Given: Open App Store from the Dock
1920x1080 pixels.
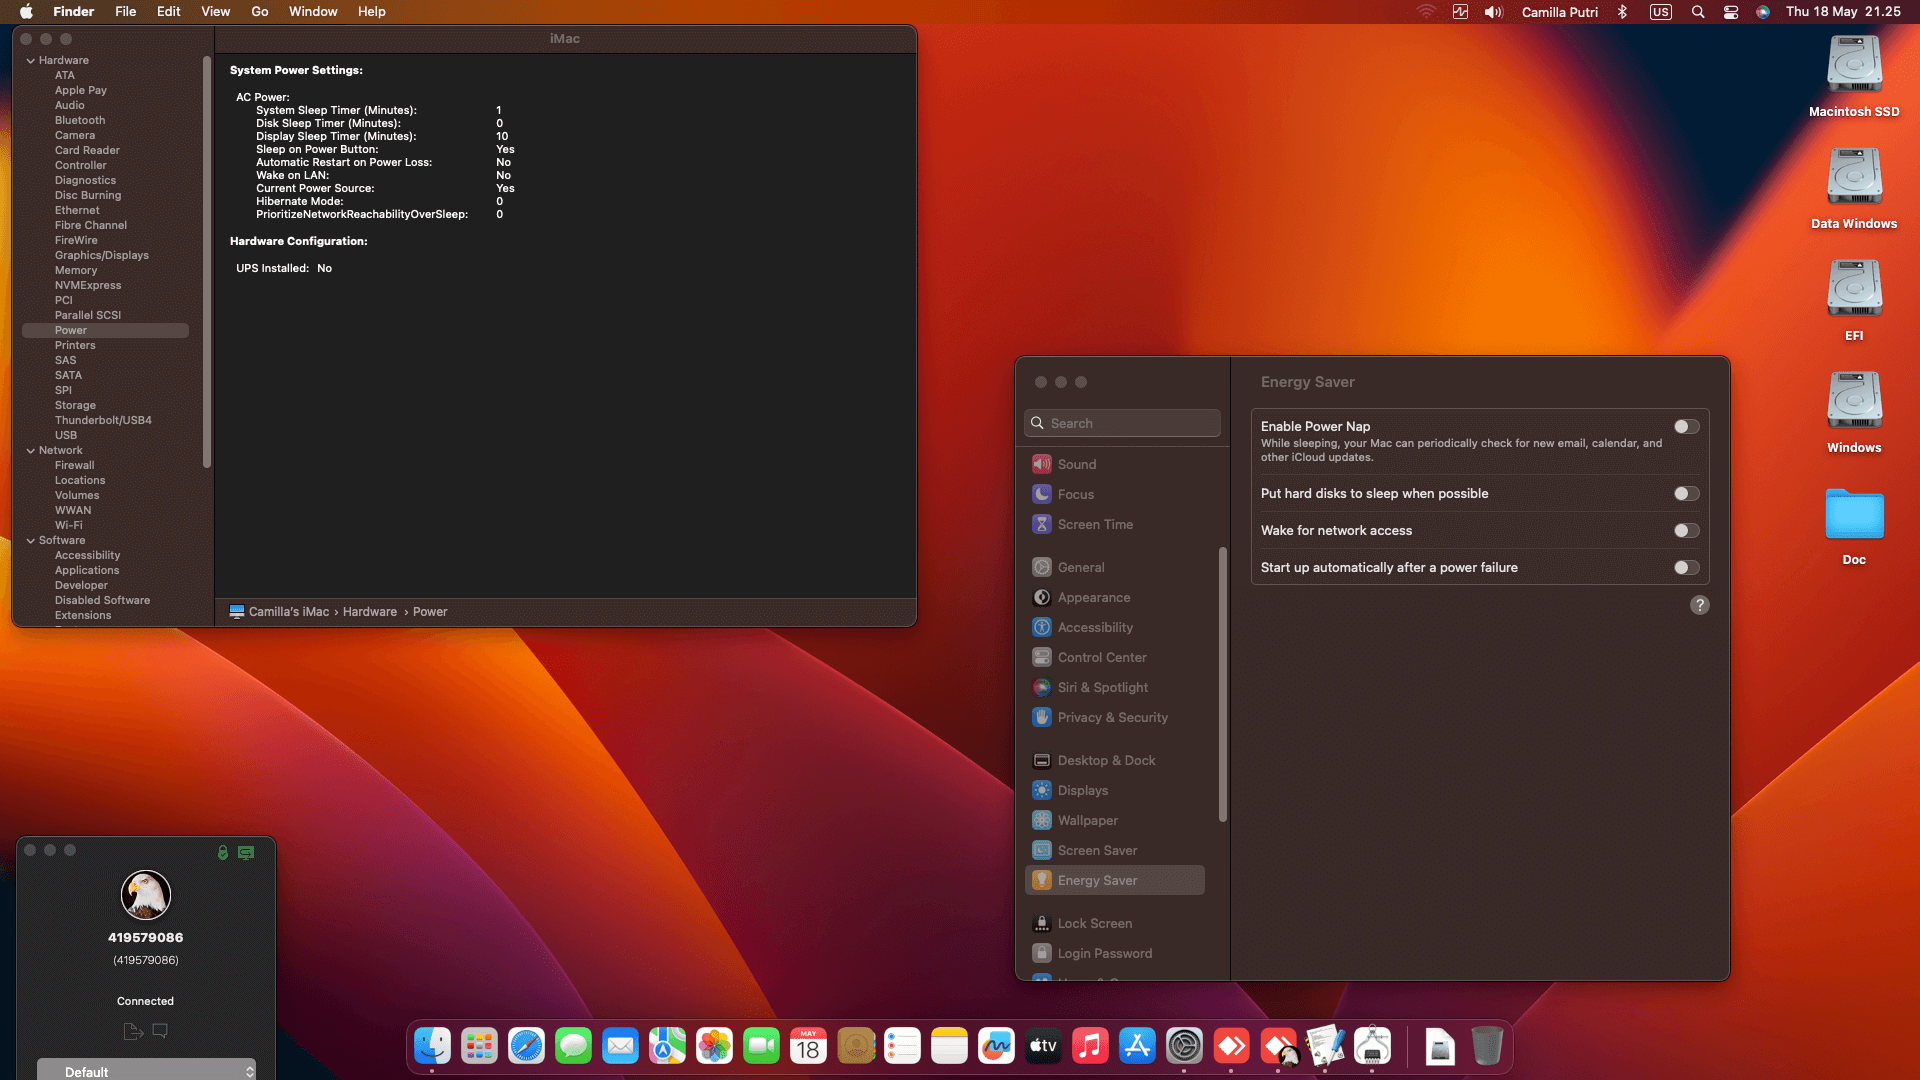Looking at the screenshot, I should pyautogui.click(x=1137, y=1046).
